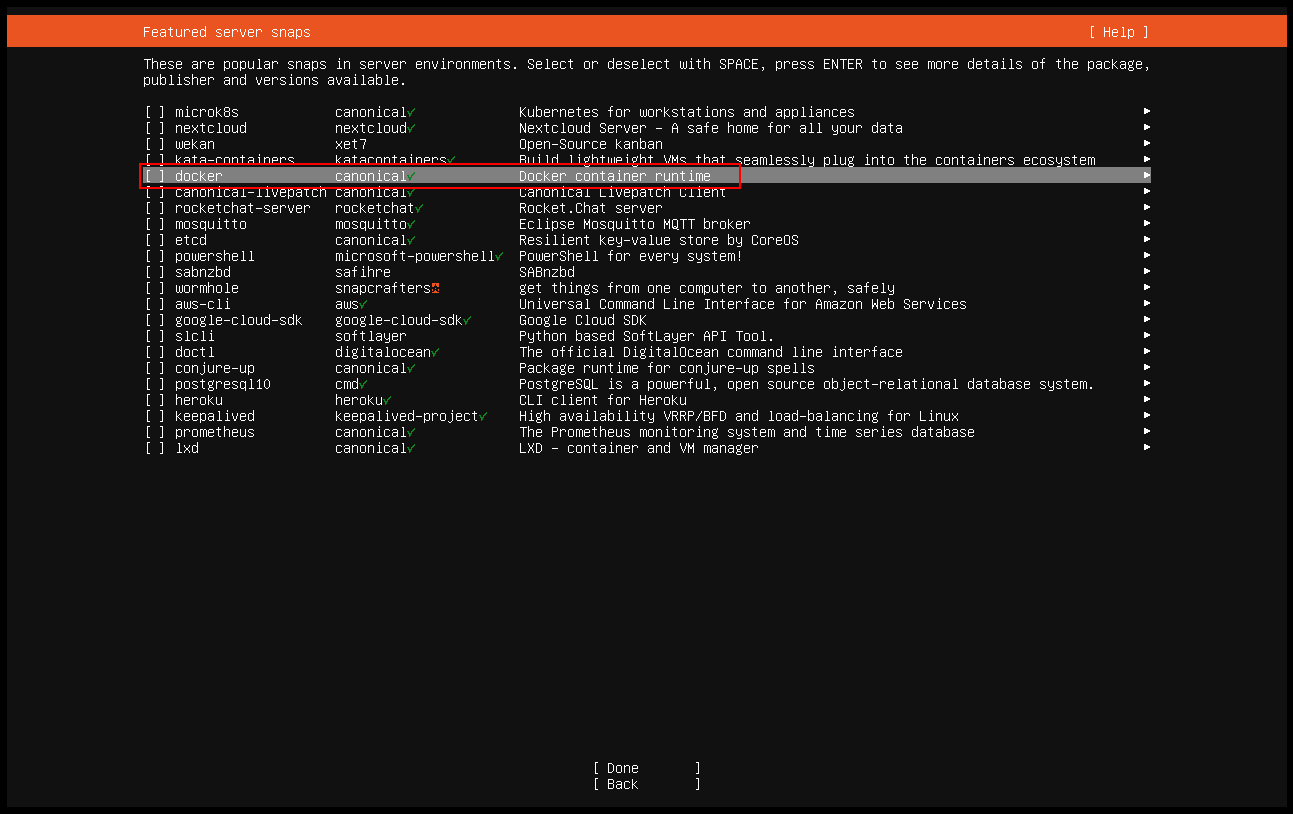Click the slcli snap name
The width and height of the screenshot is (1293, 814).
(x=195, y=336)
